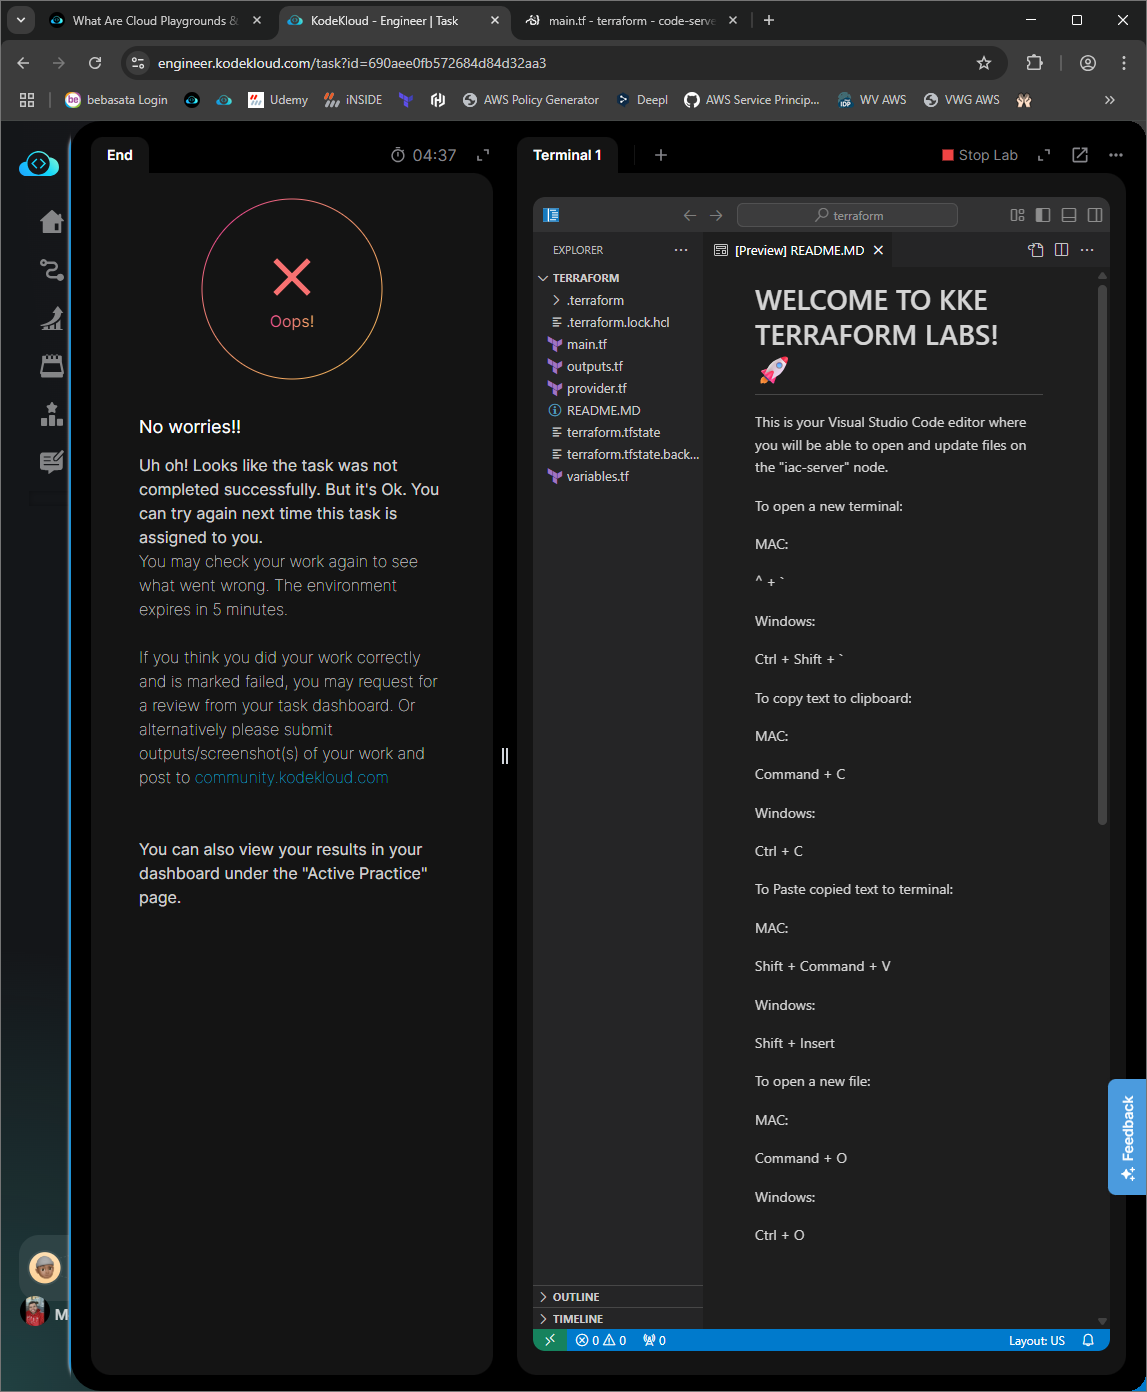This screenshot has height=1392, width=1147.
Task: Open terminal in new browser window icon
Action: 1080,155
